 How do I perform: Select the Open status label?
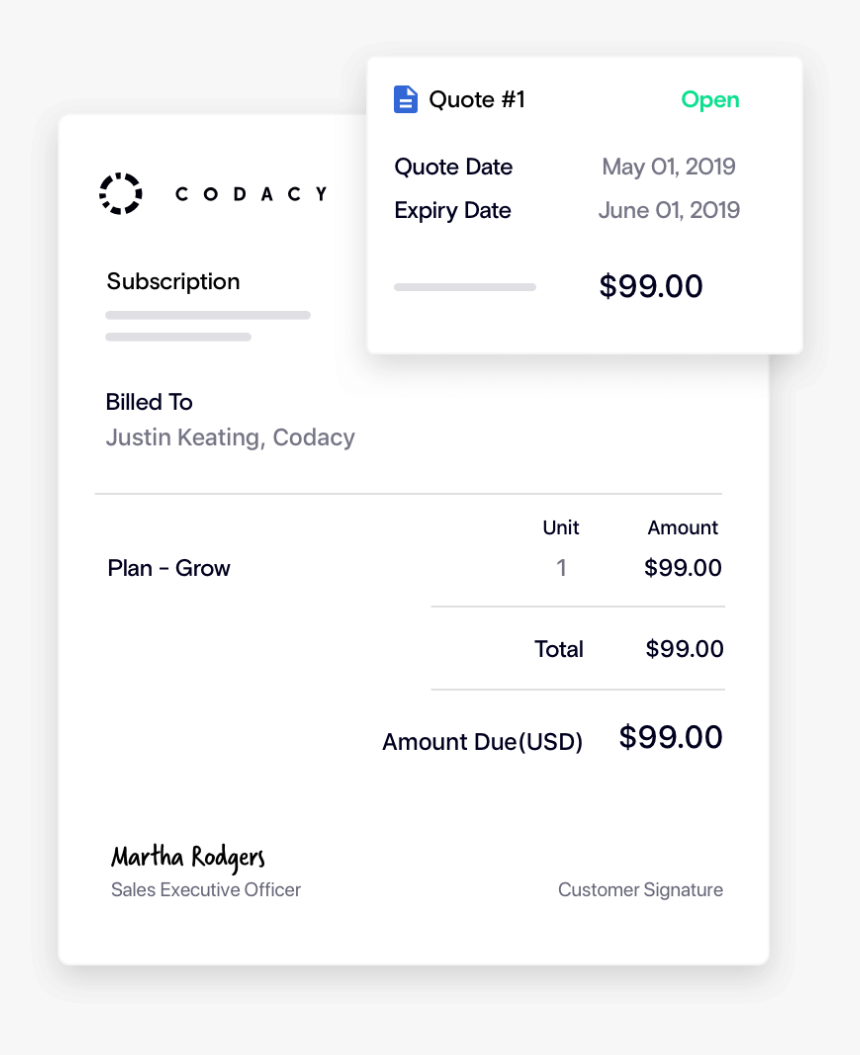710,100
